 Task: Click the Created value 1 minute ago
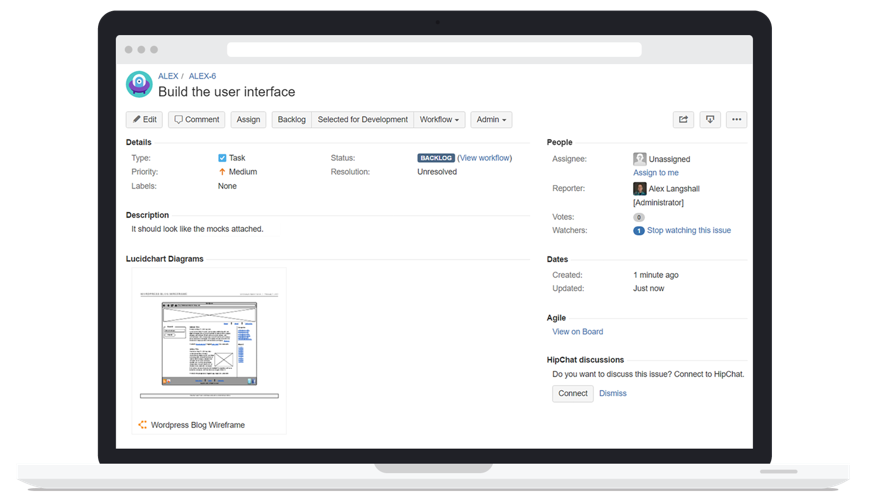pyautogui.click(x=655, y=275)
